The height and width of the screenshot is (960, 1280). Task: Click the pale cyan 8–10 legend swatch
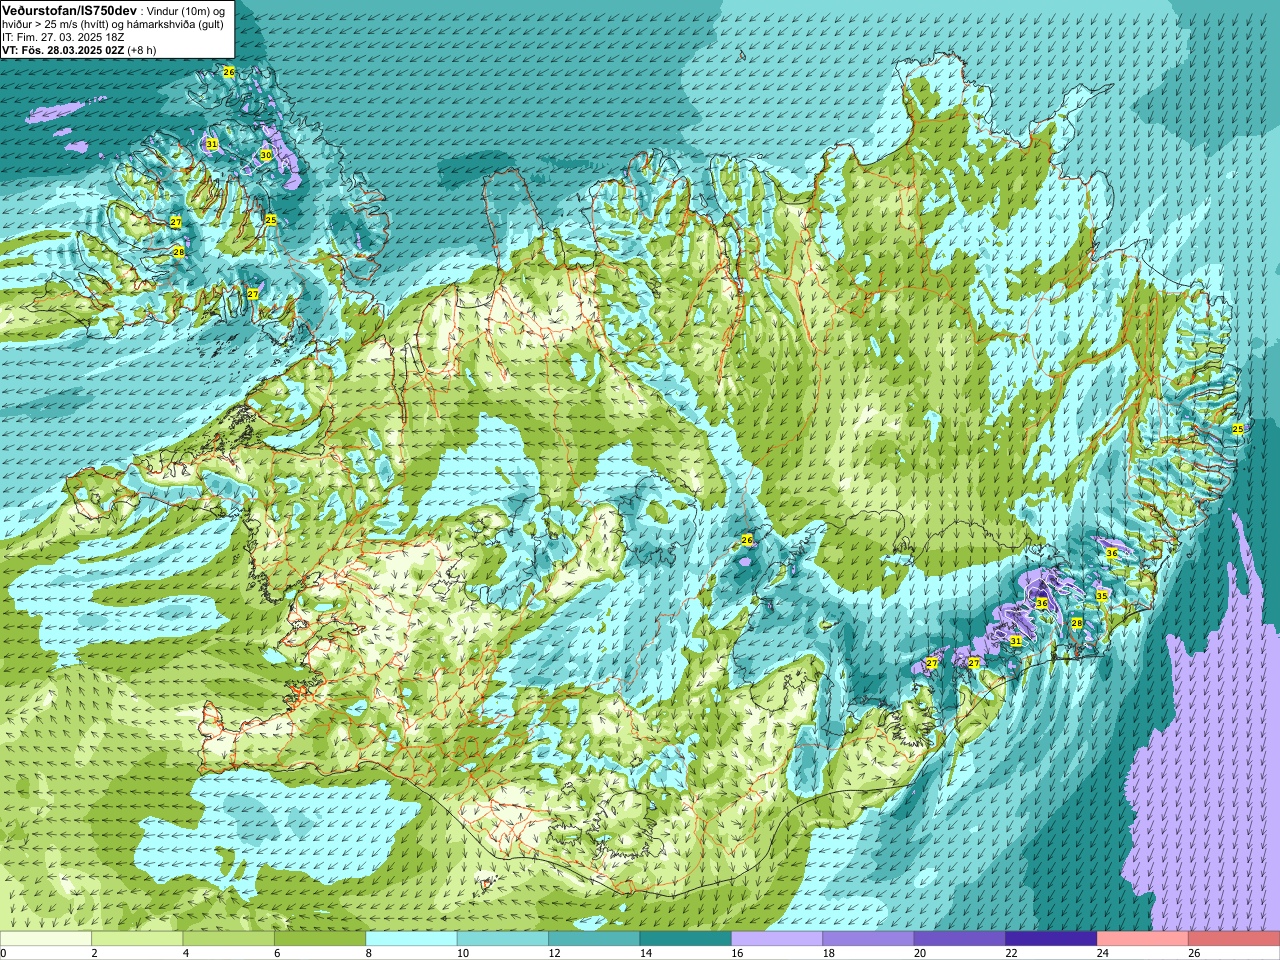pyautogui.click(x=412, y=939)
